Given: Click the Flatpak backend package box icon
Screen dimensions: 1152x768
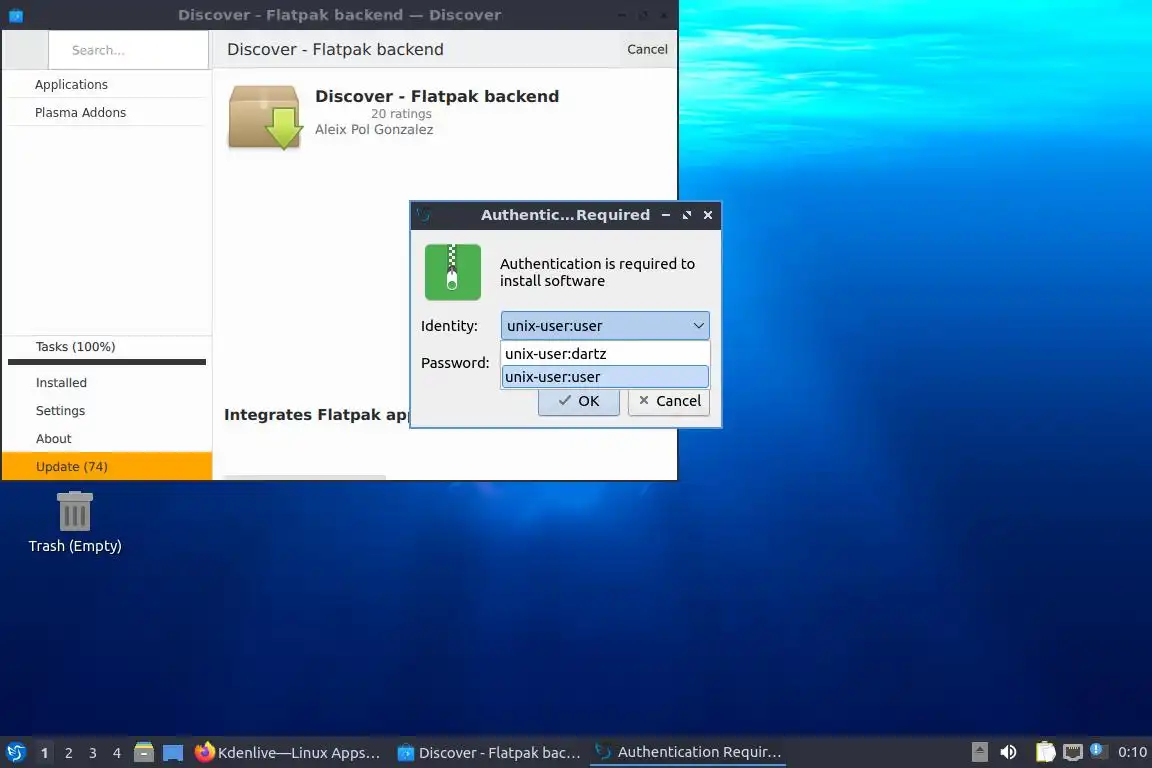Looking at the screenshot, I should [x=264, y=118].
